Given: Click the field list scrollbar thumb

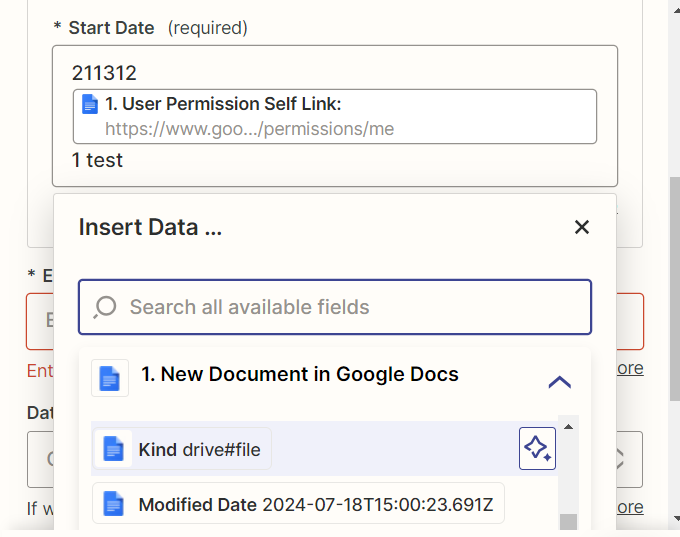Looking at the screenshot, I should pyautogui.click(x=568, y=520).
